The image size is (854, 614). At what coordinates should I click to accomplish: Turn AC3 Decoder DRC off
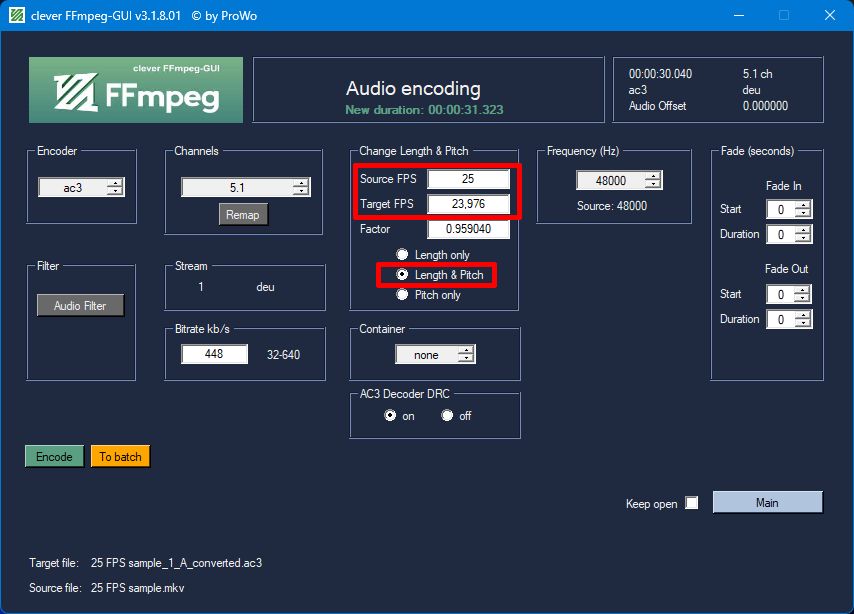point(447,416)
